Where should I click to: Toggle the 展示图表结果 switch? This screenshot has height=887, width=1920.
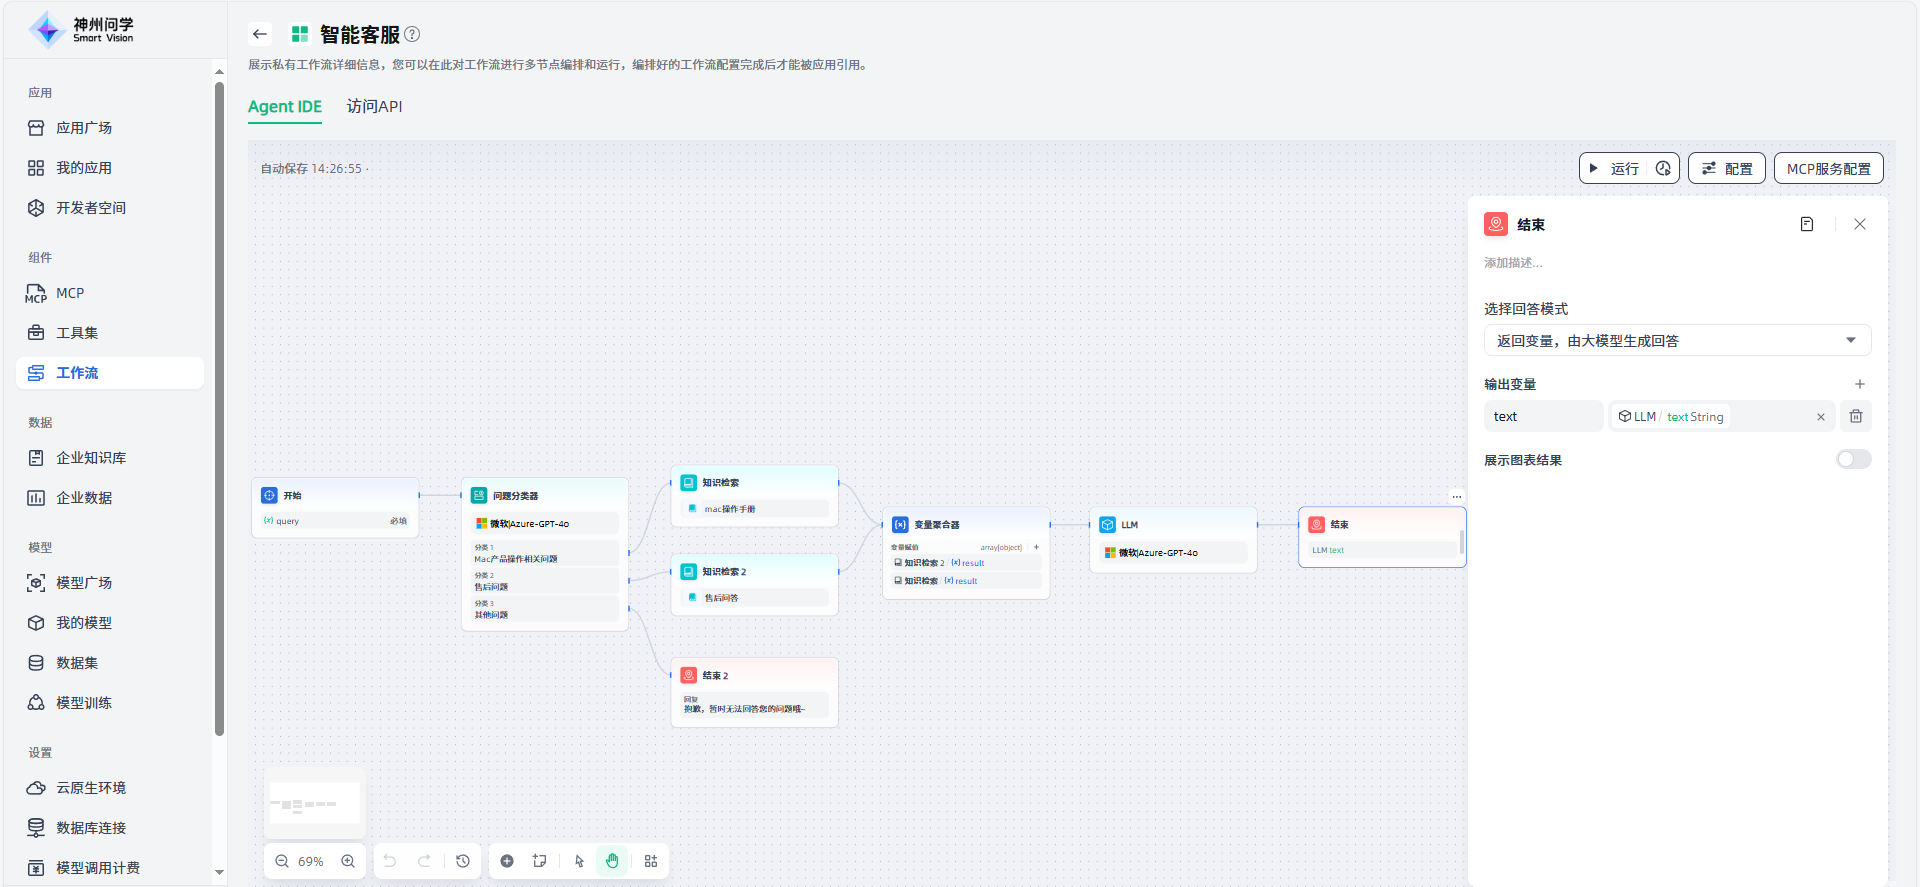(x=1853, y=459)
